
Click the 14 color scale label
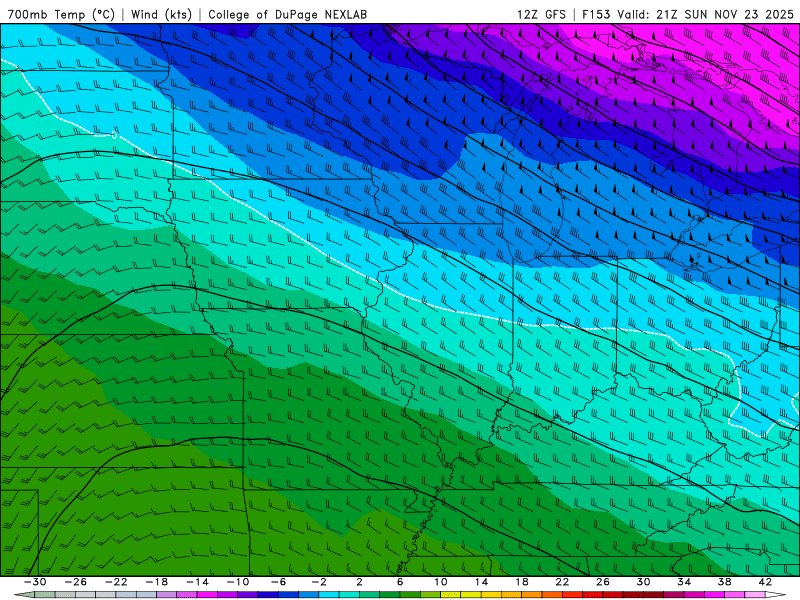pyautogui.click(x=481, y=582)
